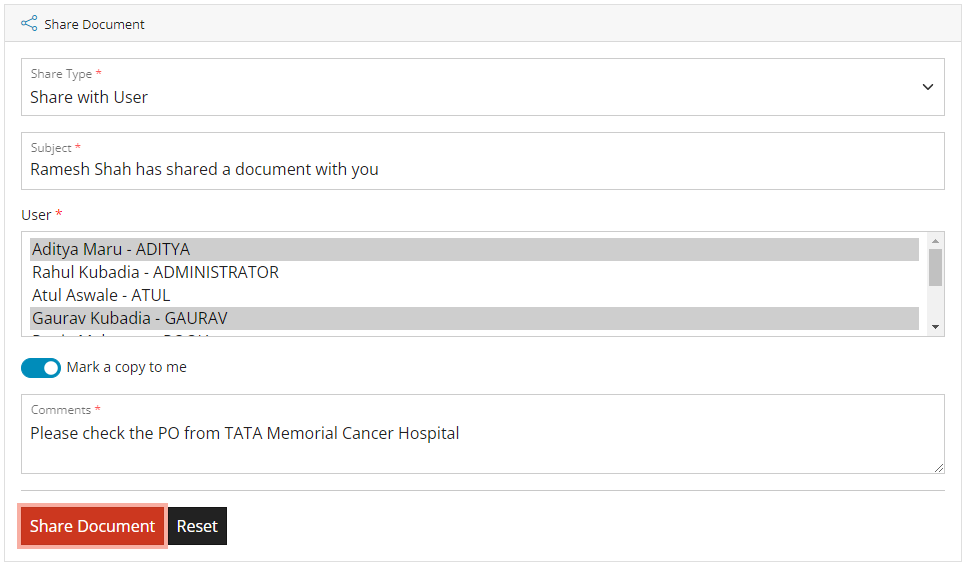Click the "Share with User" selected value
The width and height of the screenshot is (966, 578).
89,97
